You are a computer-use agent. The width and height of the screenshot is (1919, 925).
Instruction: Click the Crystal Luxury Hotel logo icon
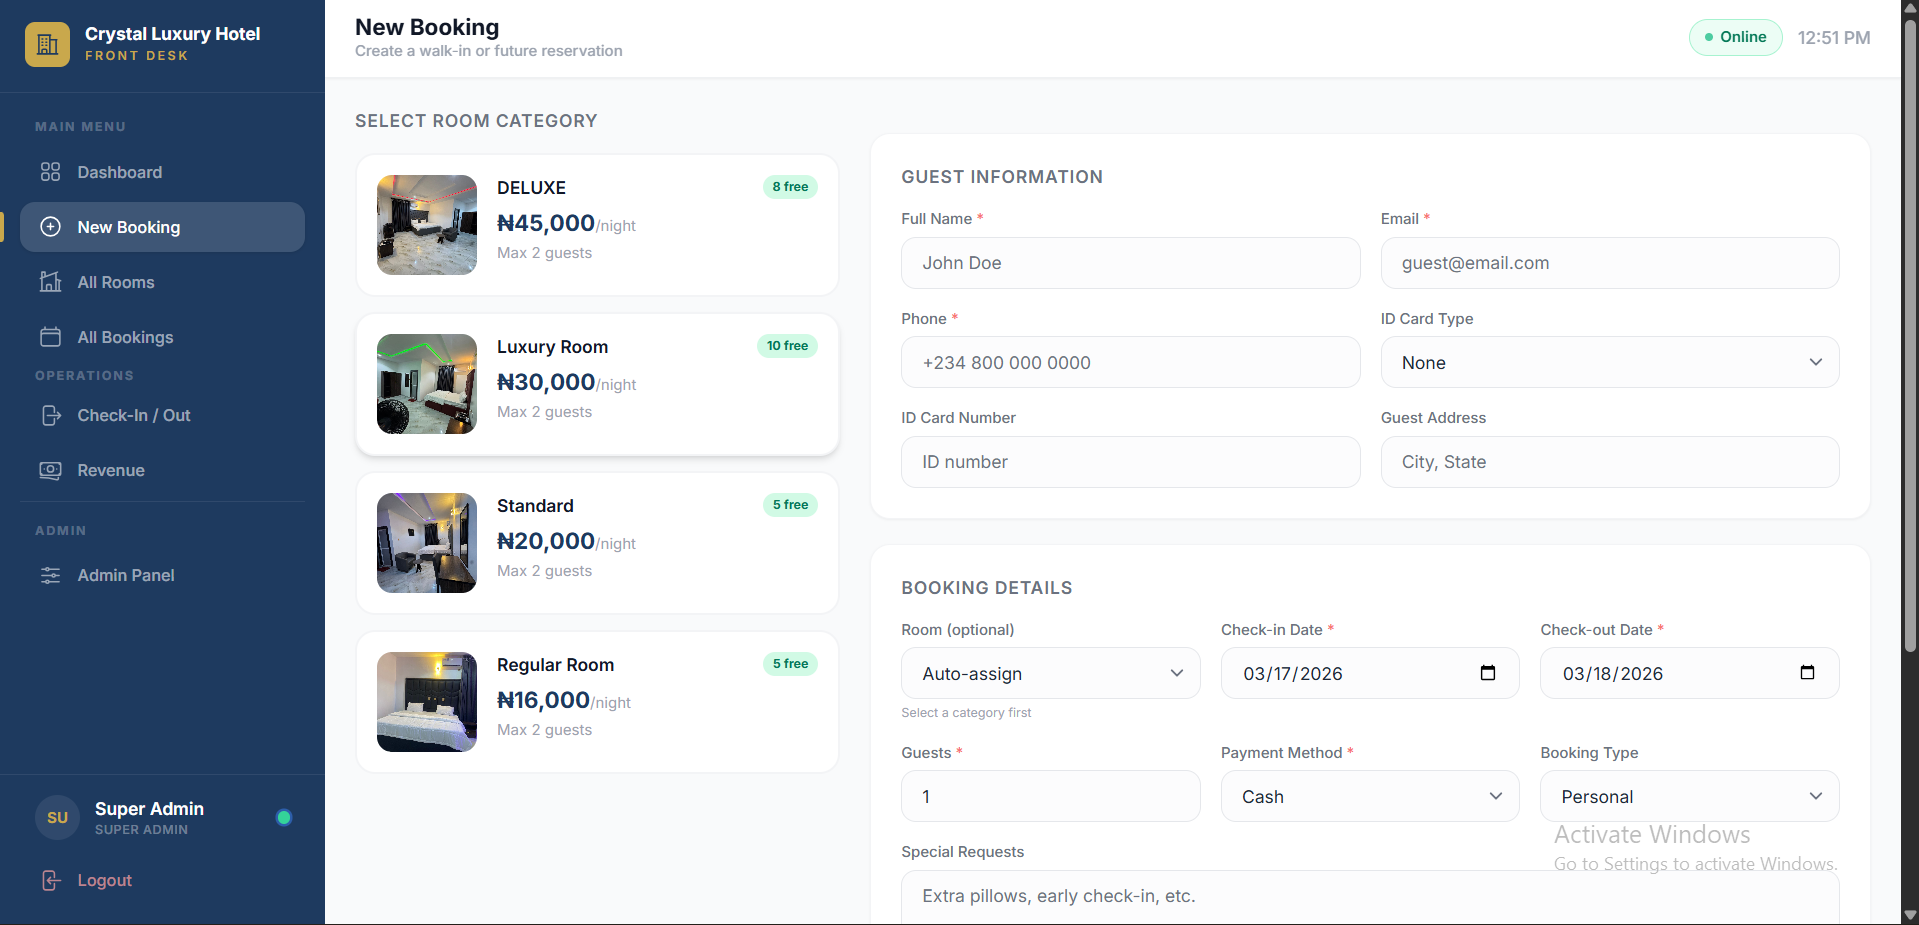(47, 44)
